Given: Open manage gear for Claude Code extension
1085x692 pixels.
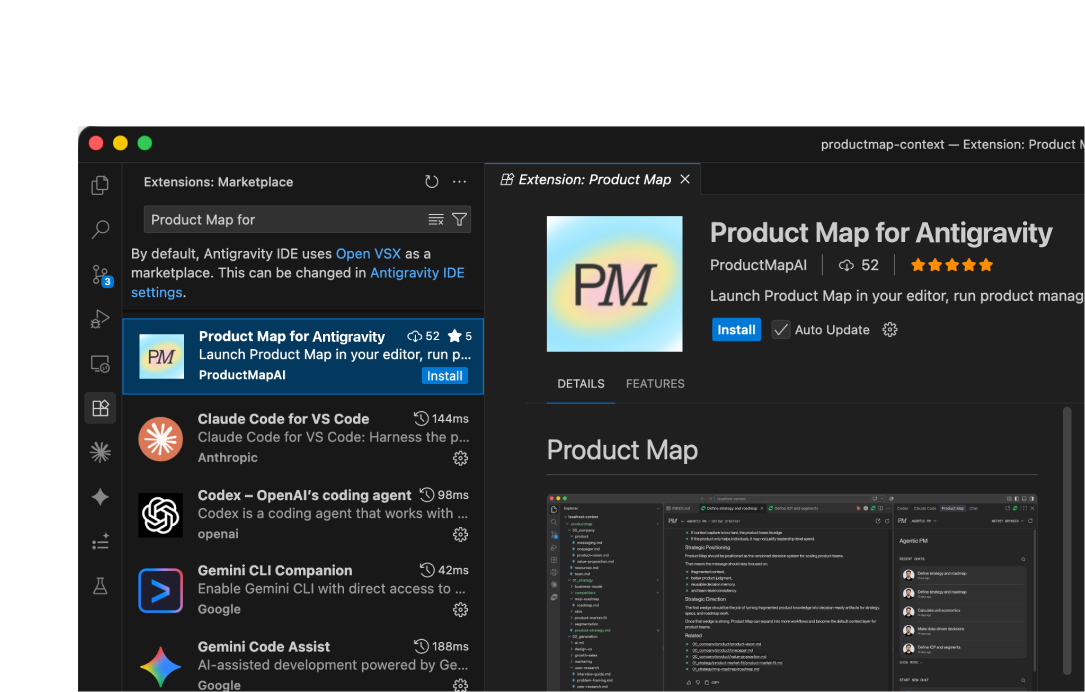Looking at the screenshot, I should [x=460, y=458].
